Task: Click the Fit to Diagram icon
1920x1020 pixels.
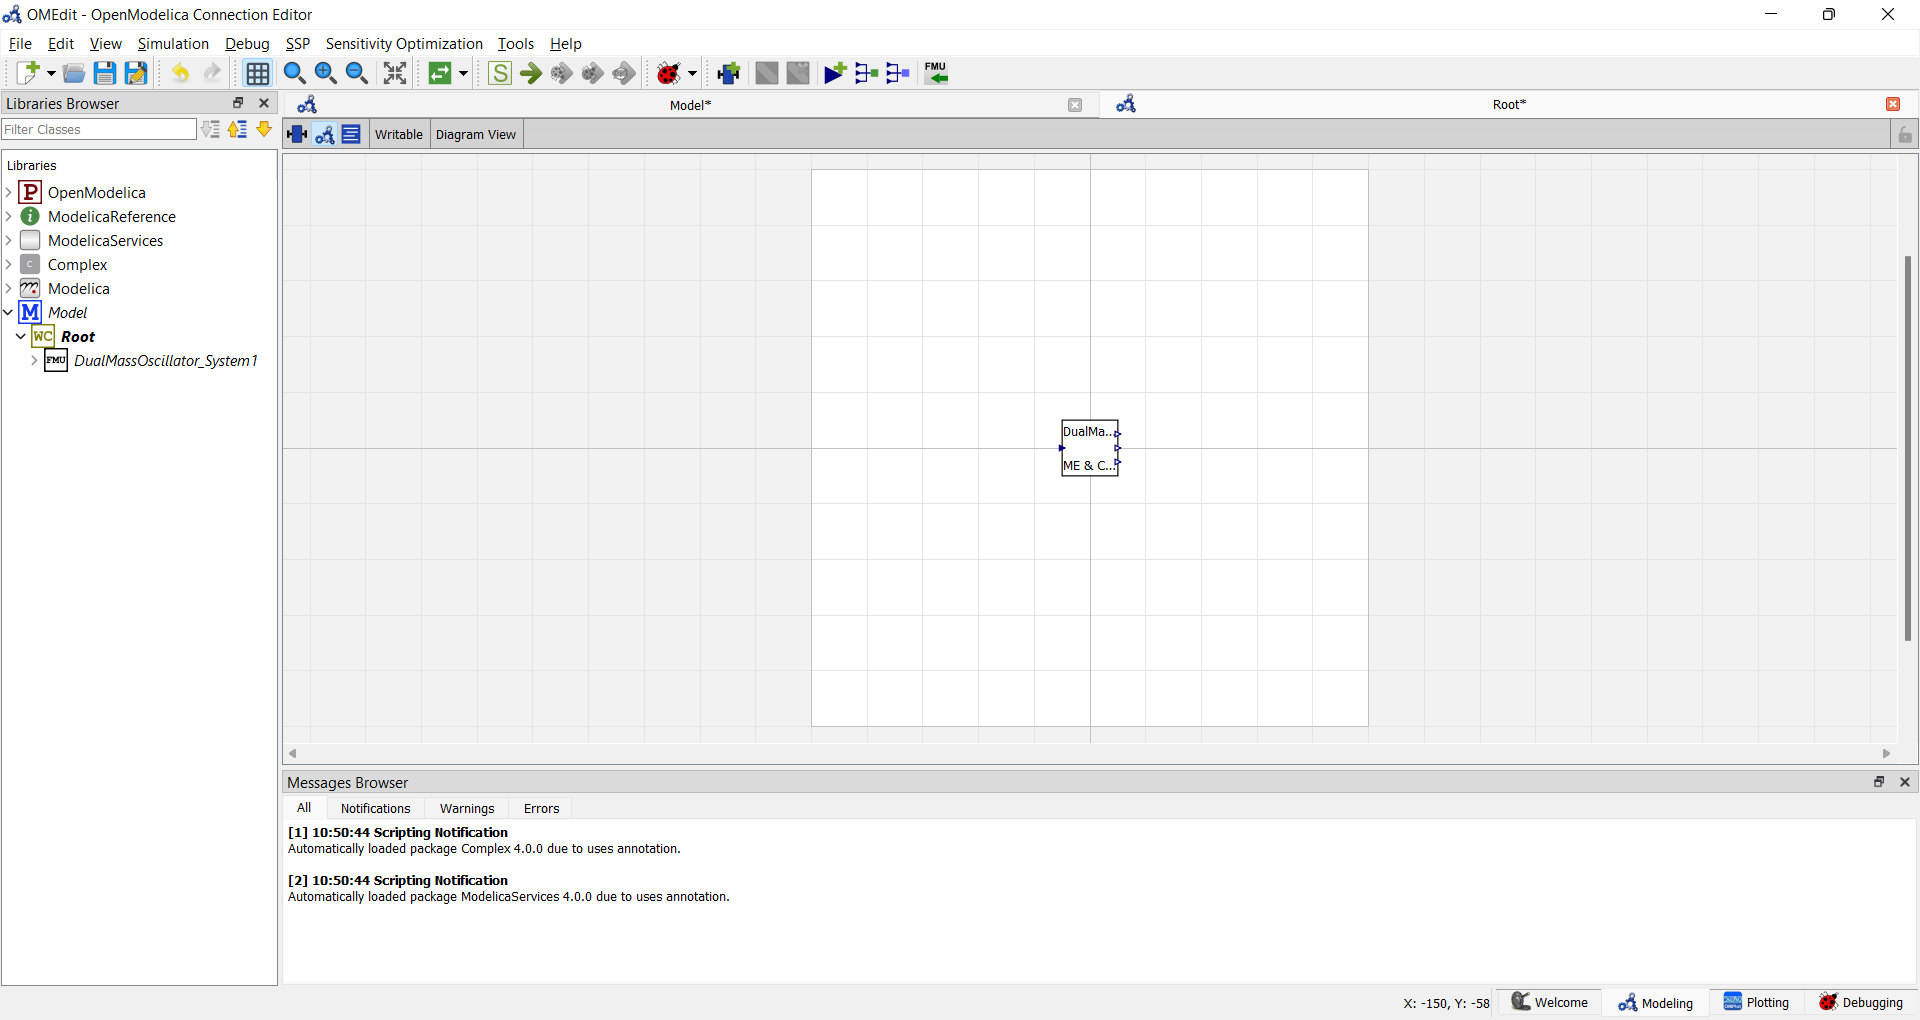Action: [x=395, y=73]
